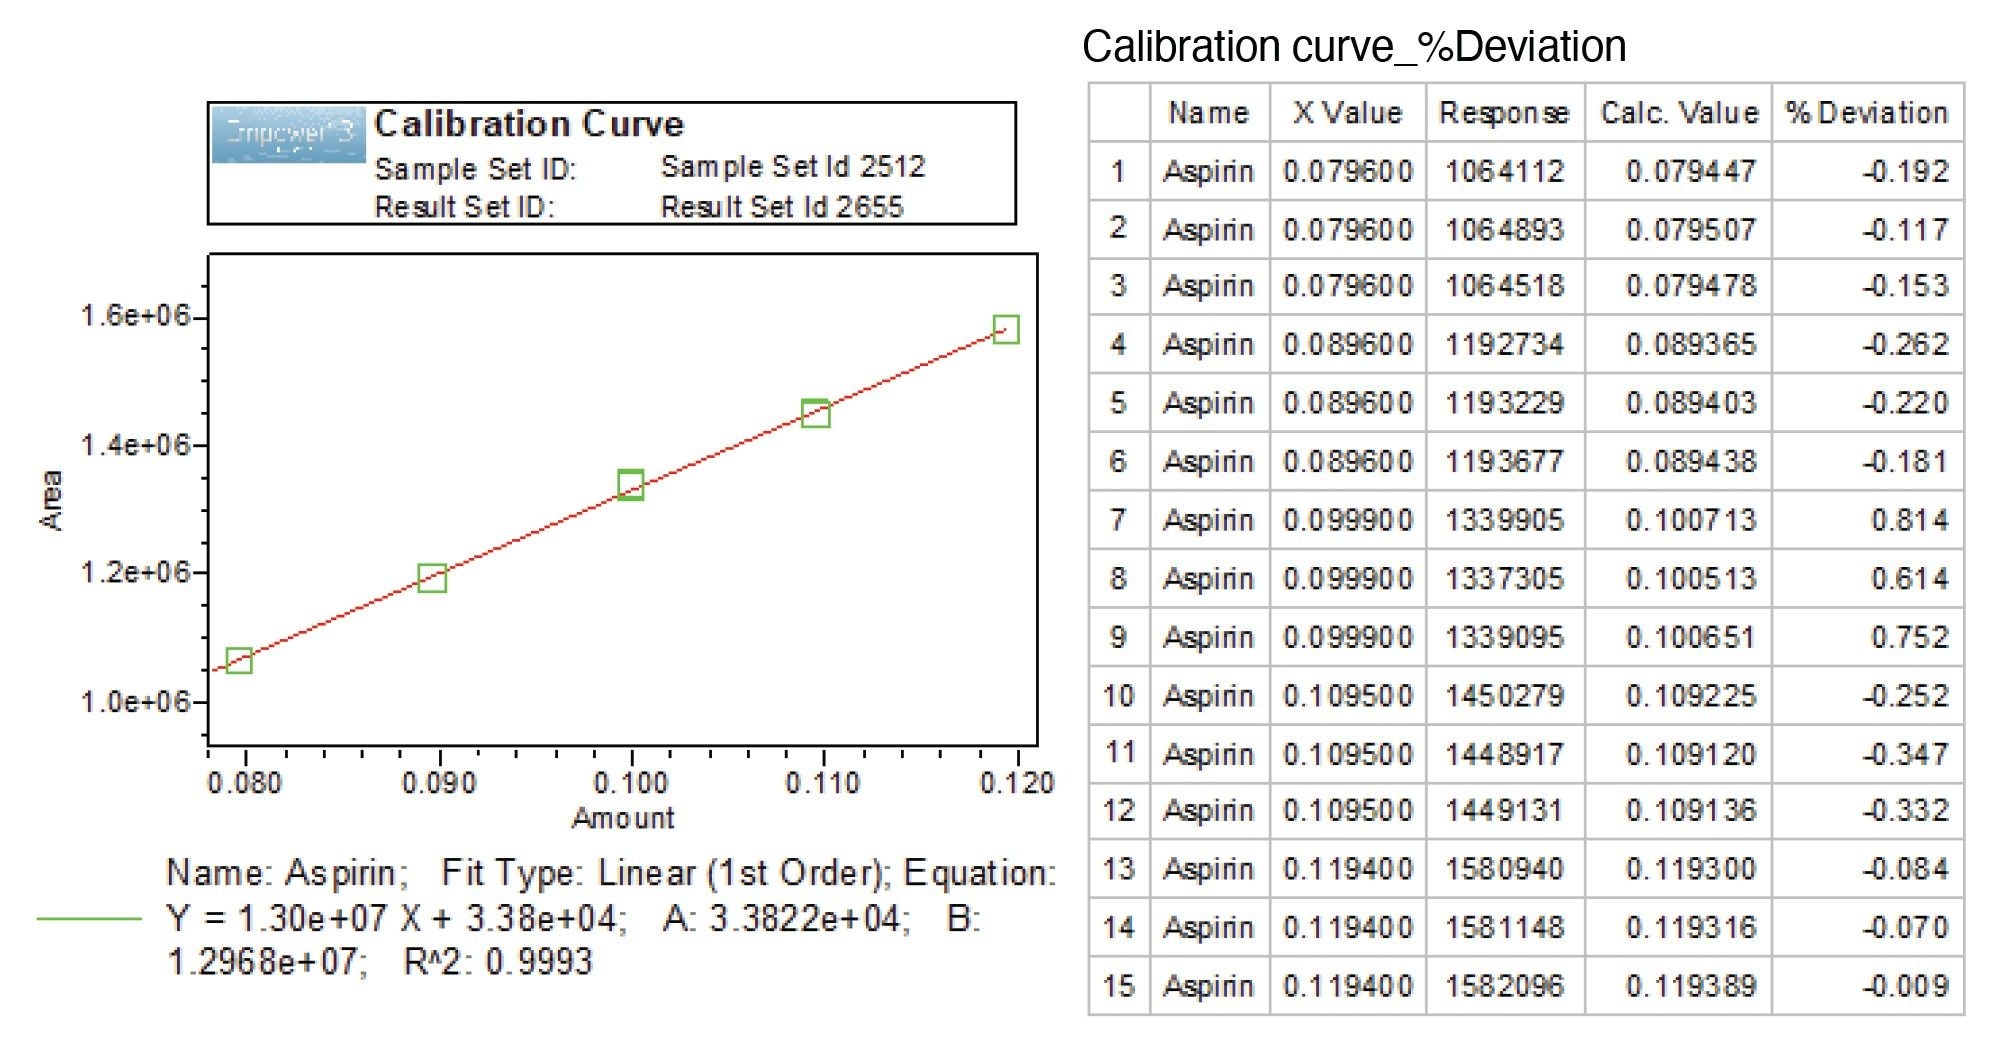Image resolution: width=2000 pixels, height=1056 pixels.
Task: Select response value 1339095
Action: [1504, 637]
